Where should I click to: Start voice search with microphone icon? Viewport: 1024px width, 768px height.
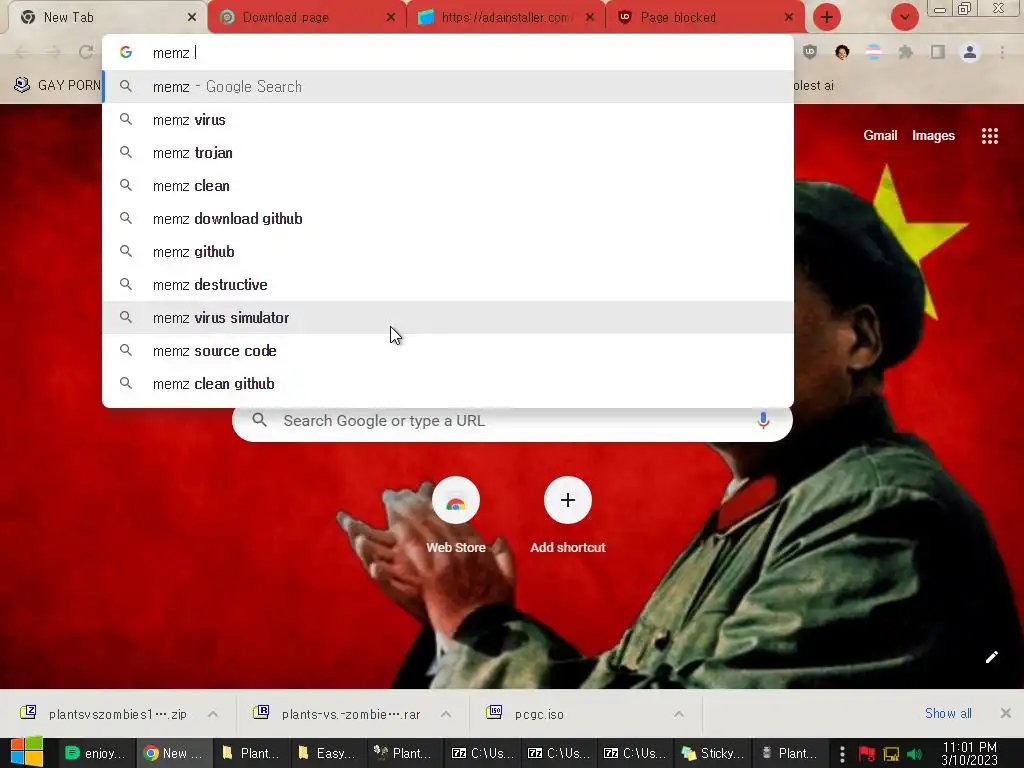pos(763,421)
